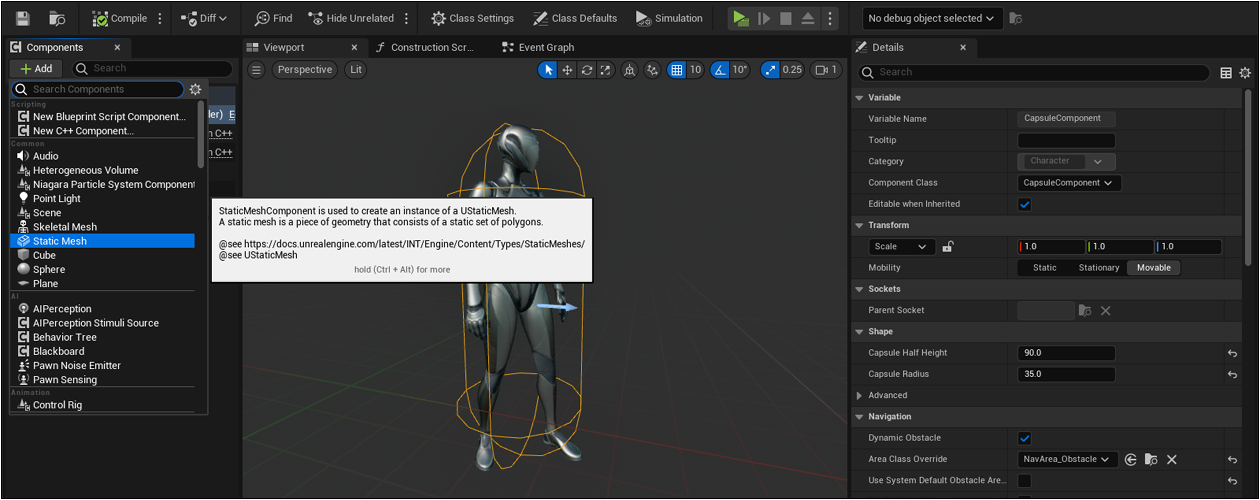Viewport: 1260px width, 500px height.
Task: Select the Rotate transform tool in viewport
Action: [x=587, y=70]
